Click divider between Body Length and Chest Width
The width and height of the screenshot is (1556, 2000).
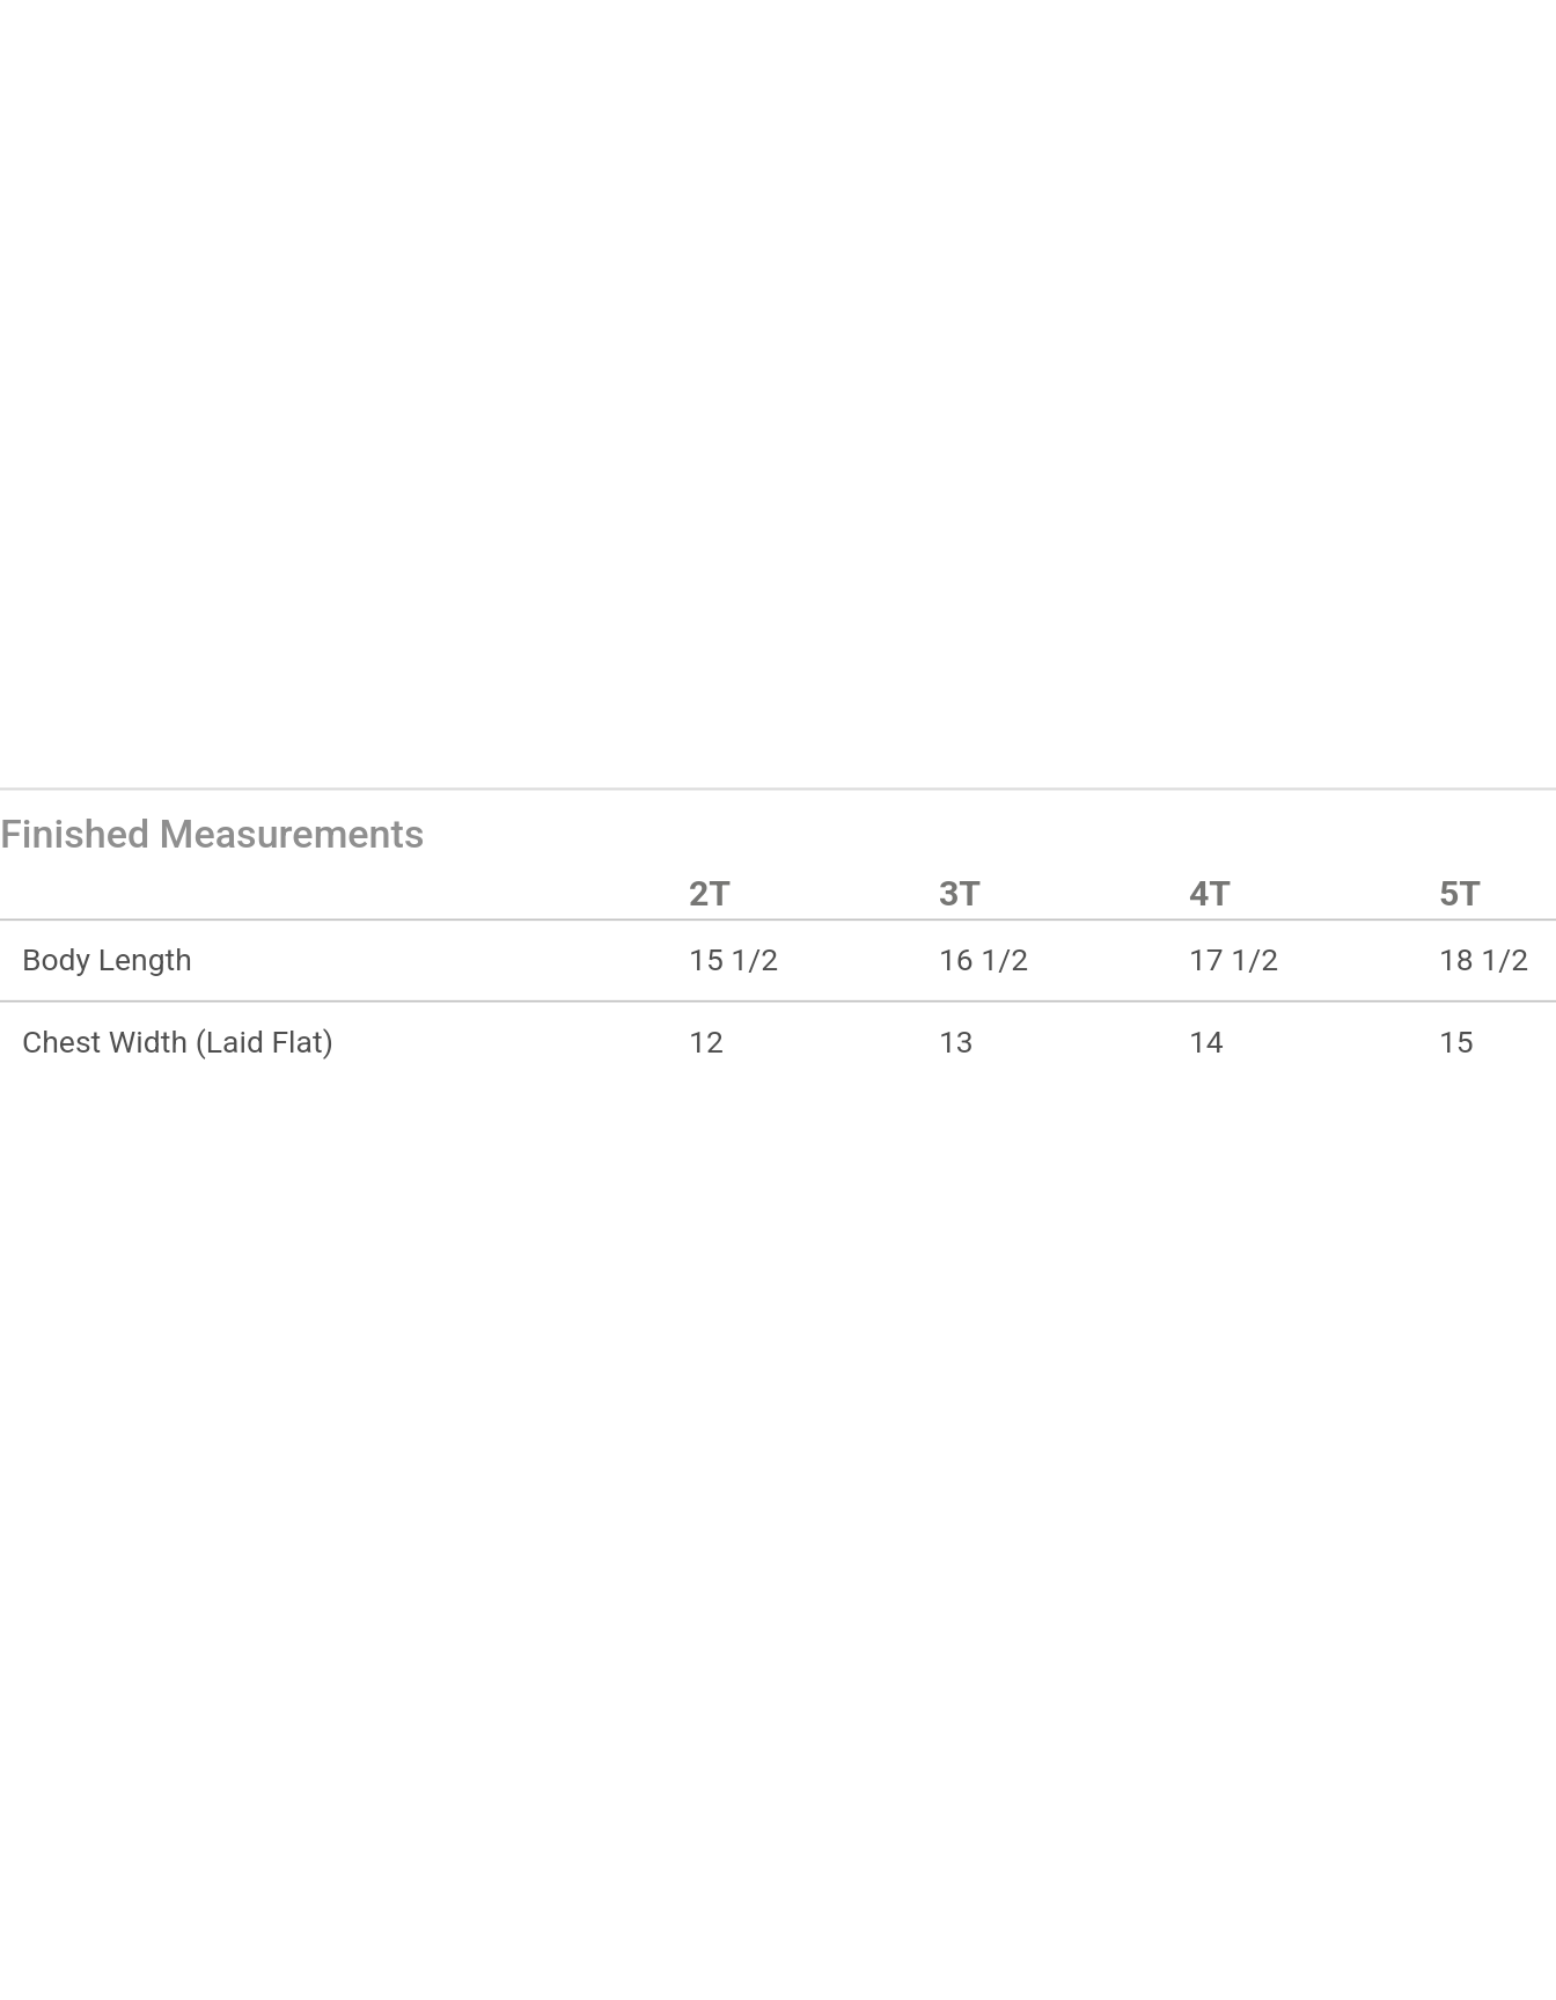(778, 1000)
